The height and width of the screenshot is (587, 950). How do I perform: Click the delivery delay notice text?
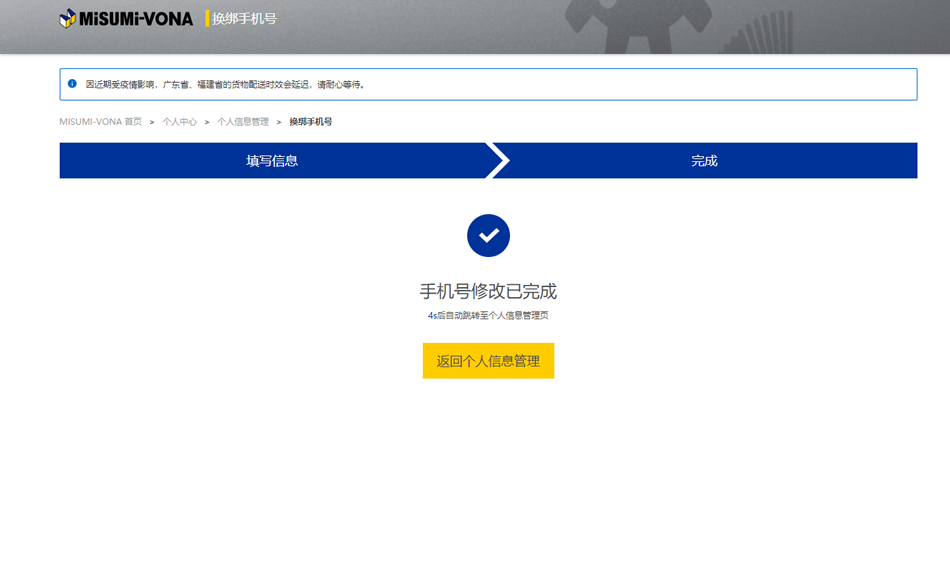(x=226, y=85)
